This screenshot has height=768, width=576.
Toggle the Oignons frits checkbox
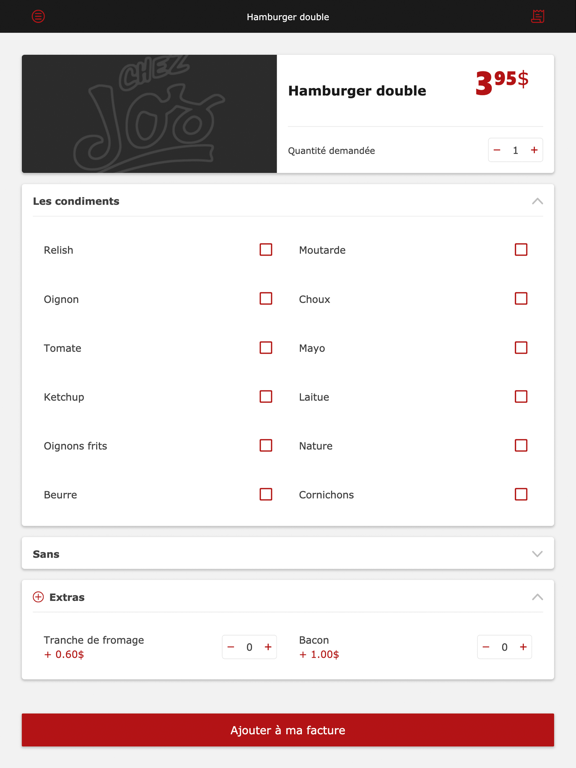pos(266,445)
